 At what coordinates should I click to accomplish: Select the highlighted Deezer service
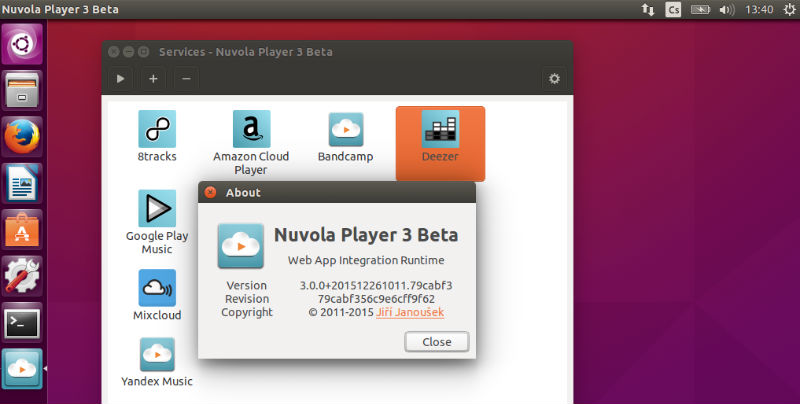tap(440, 143)
